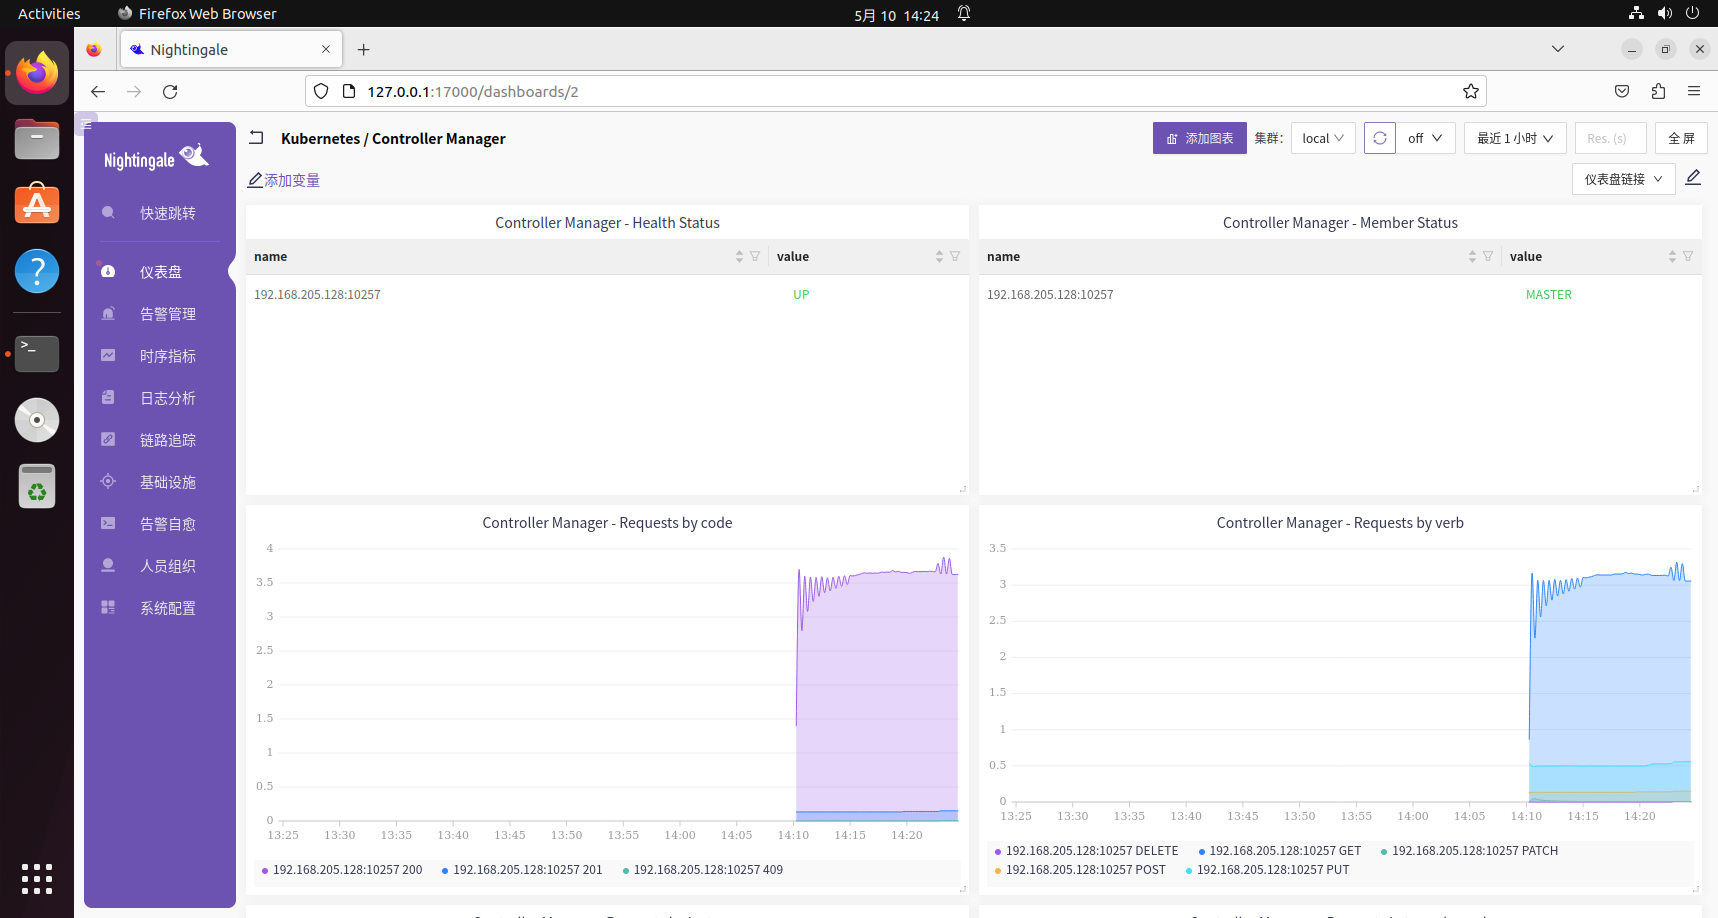Sort Health Status table by name

pyautogui.click(x=739, y=257)
